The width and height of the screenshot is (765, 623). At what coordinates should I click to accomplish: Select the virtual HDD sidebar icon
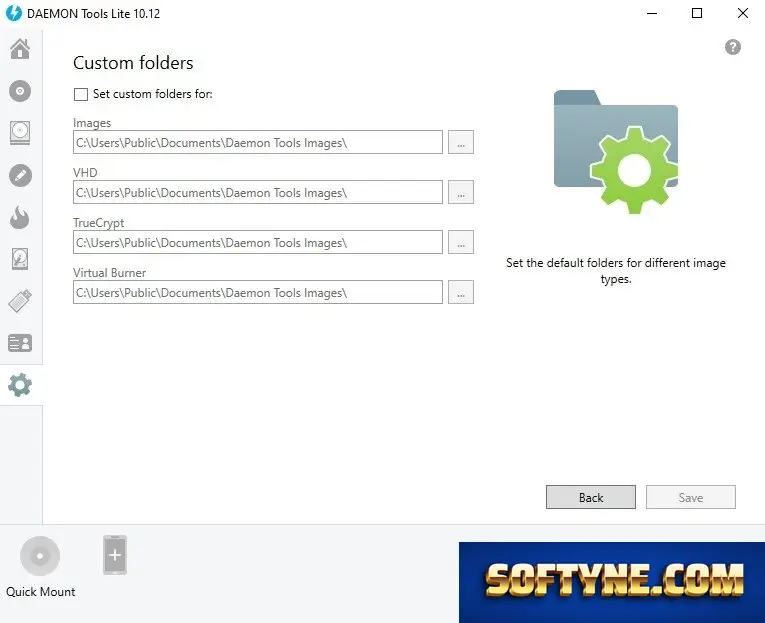click(20, 259)
